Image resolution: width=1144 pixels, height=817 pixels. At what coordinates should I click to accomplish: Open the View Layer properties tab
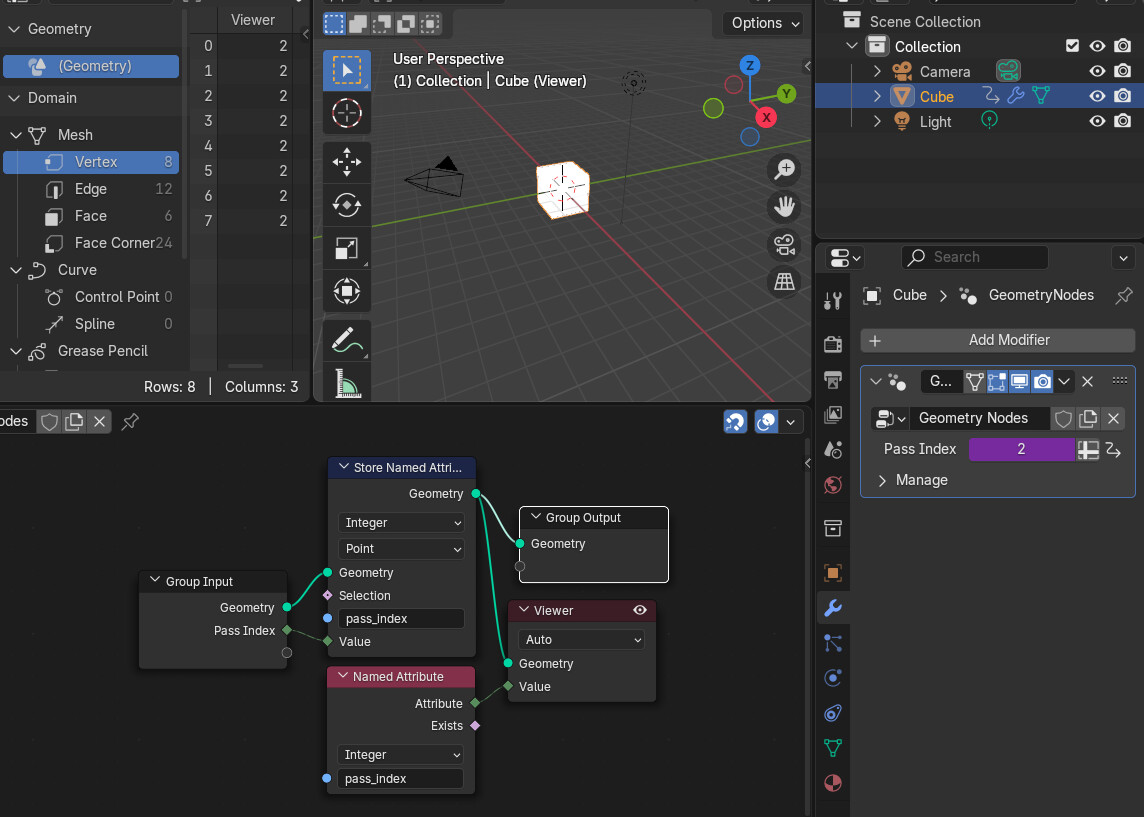[x=832, y=414]
